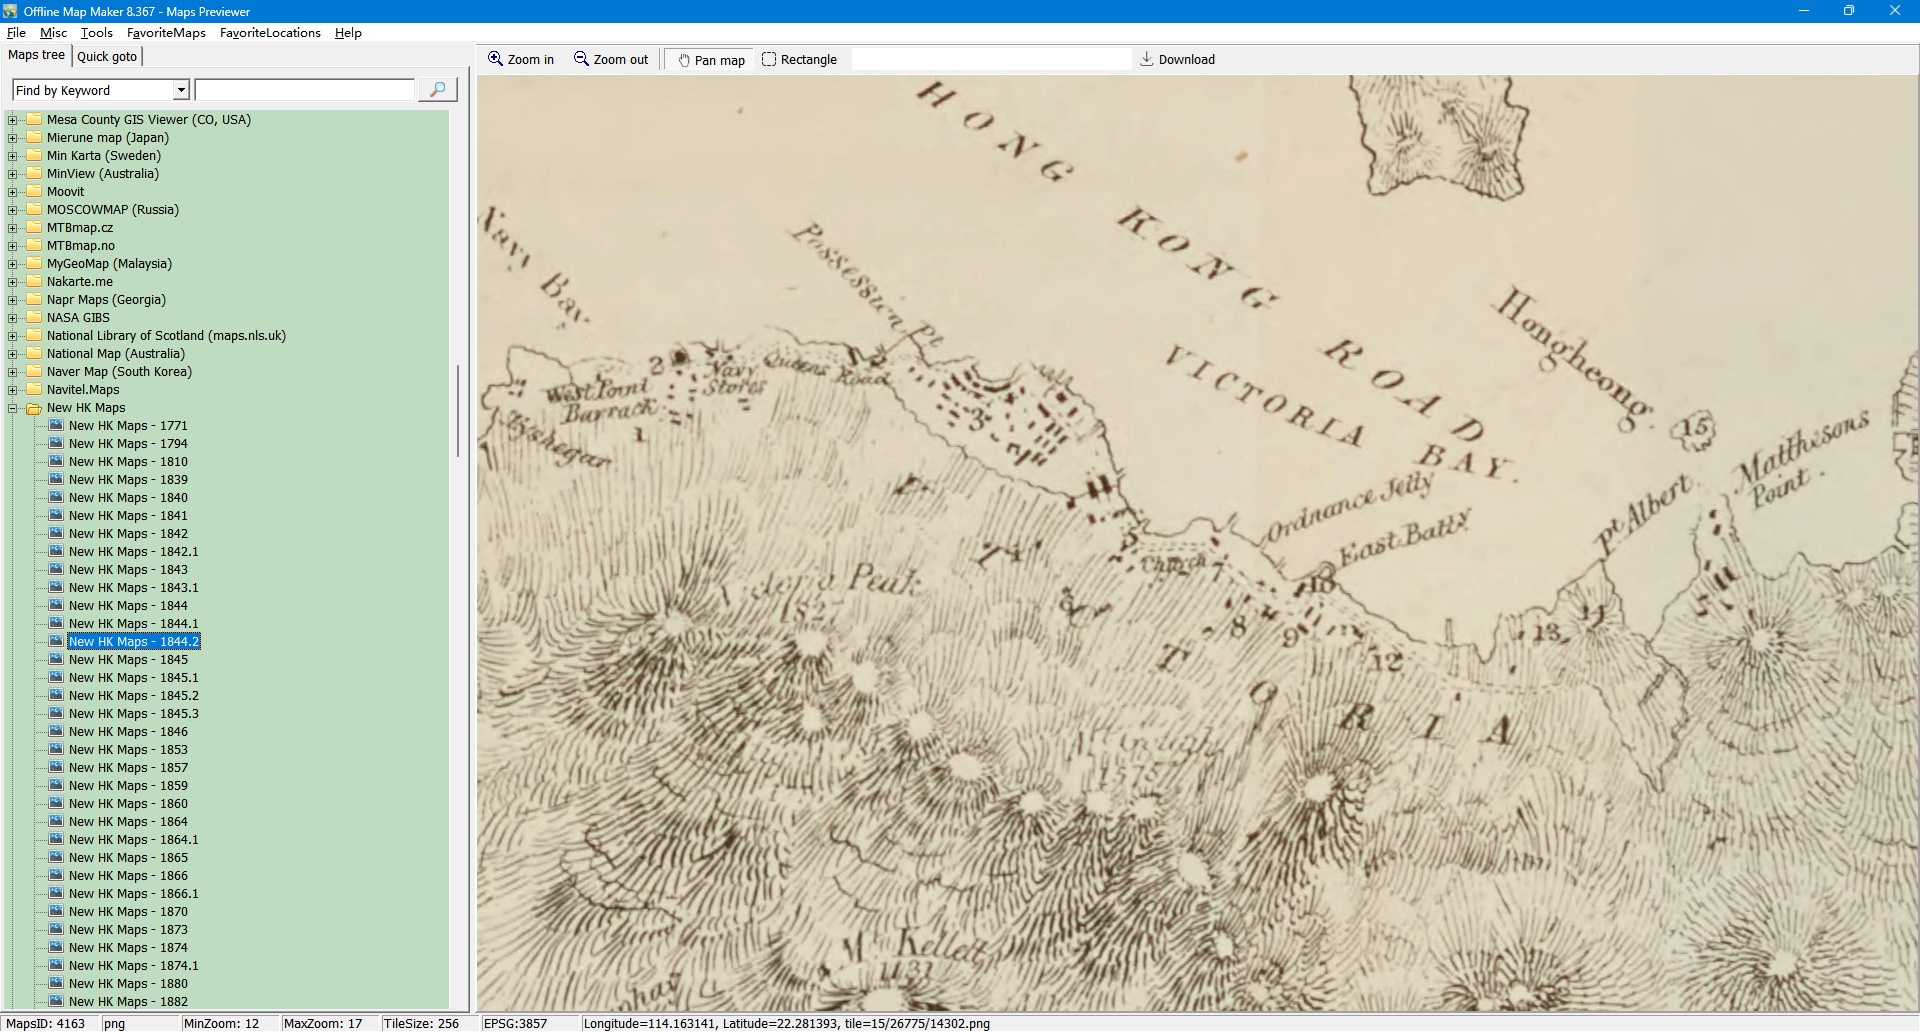The width and height of the screenshot is (1920, 1032).
Task: Click the keyword search text field
Action: [x=305, y=90]
